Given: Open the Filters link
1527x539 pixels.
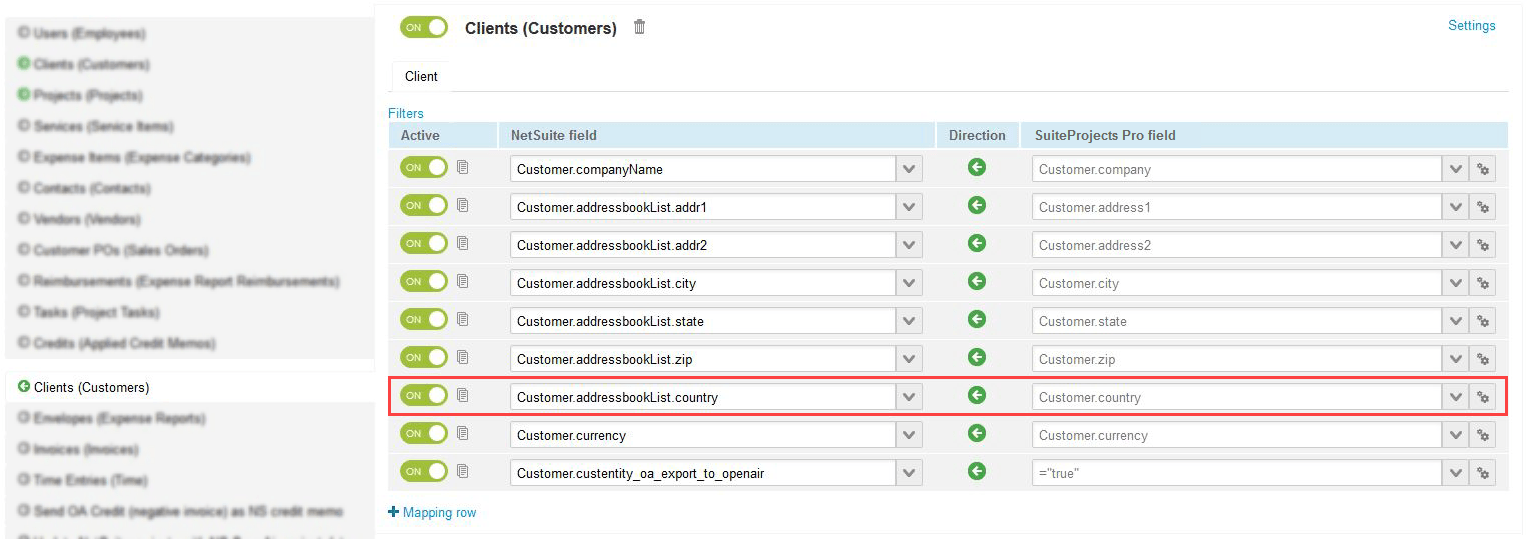Looking at the screenshot, I should tap(406, 113).
